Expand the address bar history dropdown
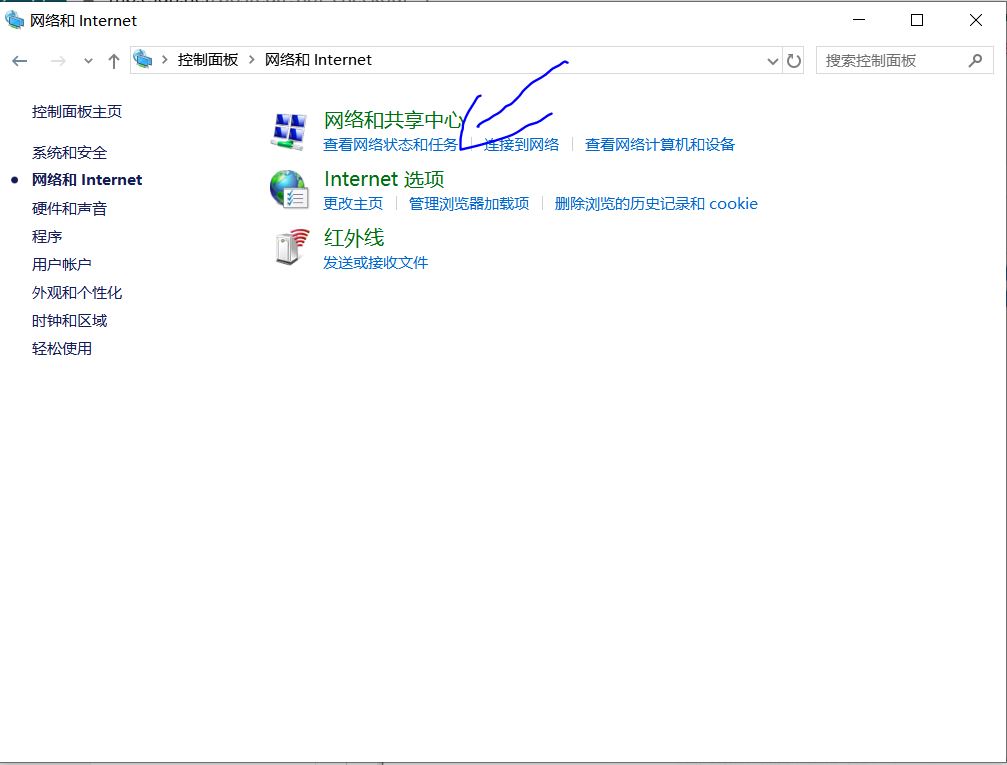 pos(773,61)
